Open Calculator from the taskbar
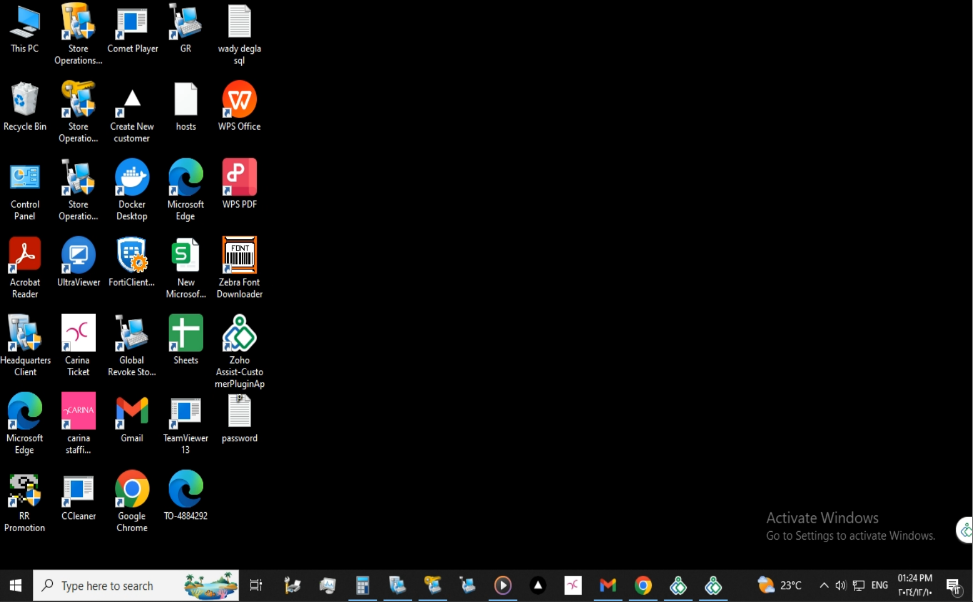The height and width of the screenshot is (602, 973). coord(362,585)
